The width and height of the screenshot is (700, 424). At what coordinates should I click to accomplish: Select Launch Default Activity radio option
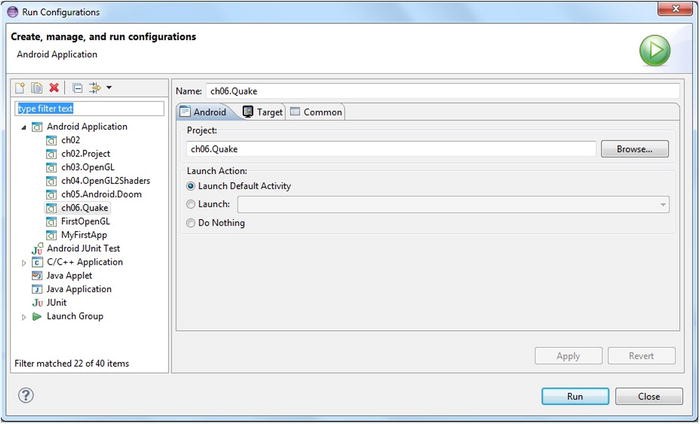191,186
